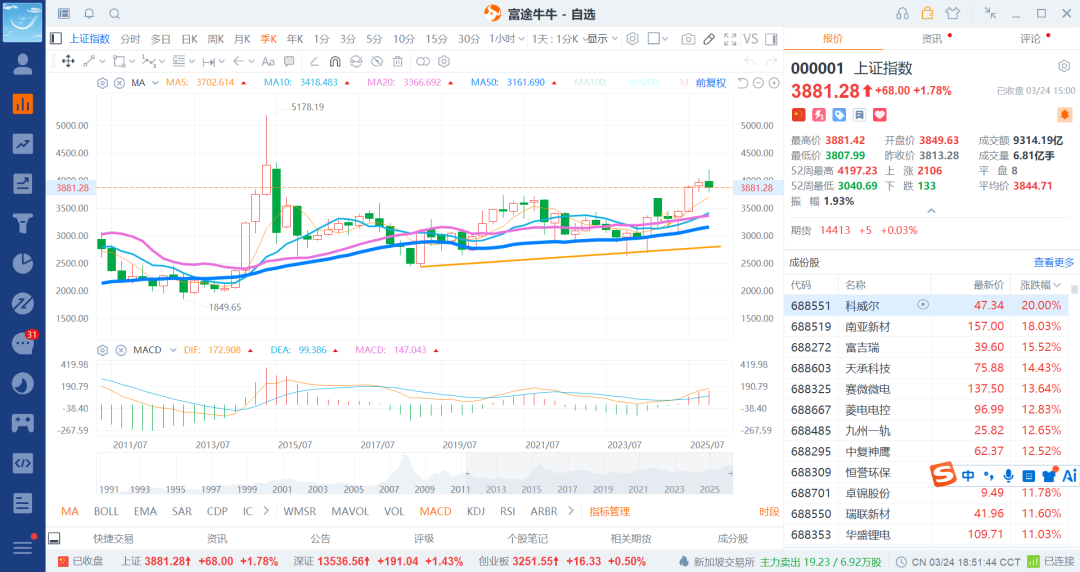The height and width of the screenshot is (572, 1080).
Task: Enter fullscreen chart mode
Action: pyautogui.click(x=730, y=39)
